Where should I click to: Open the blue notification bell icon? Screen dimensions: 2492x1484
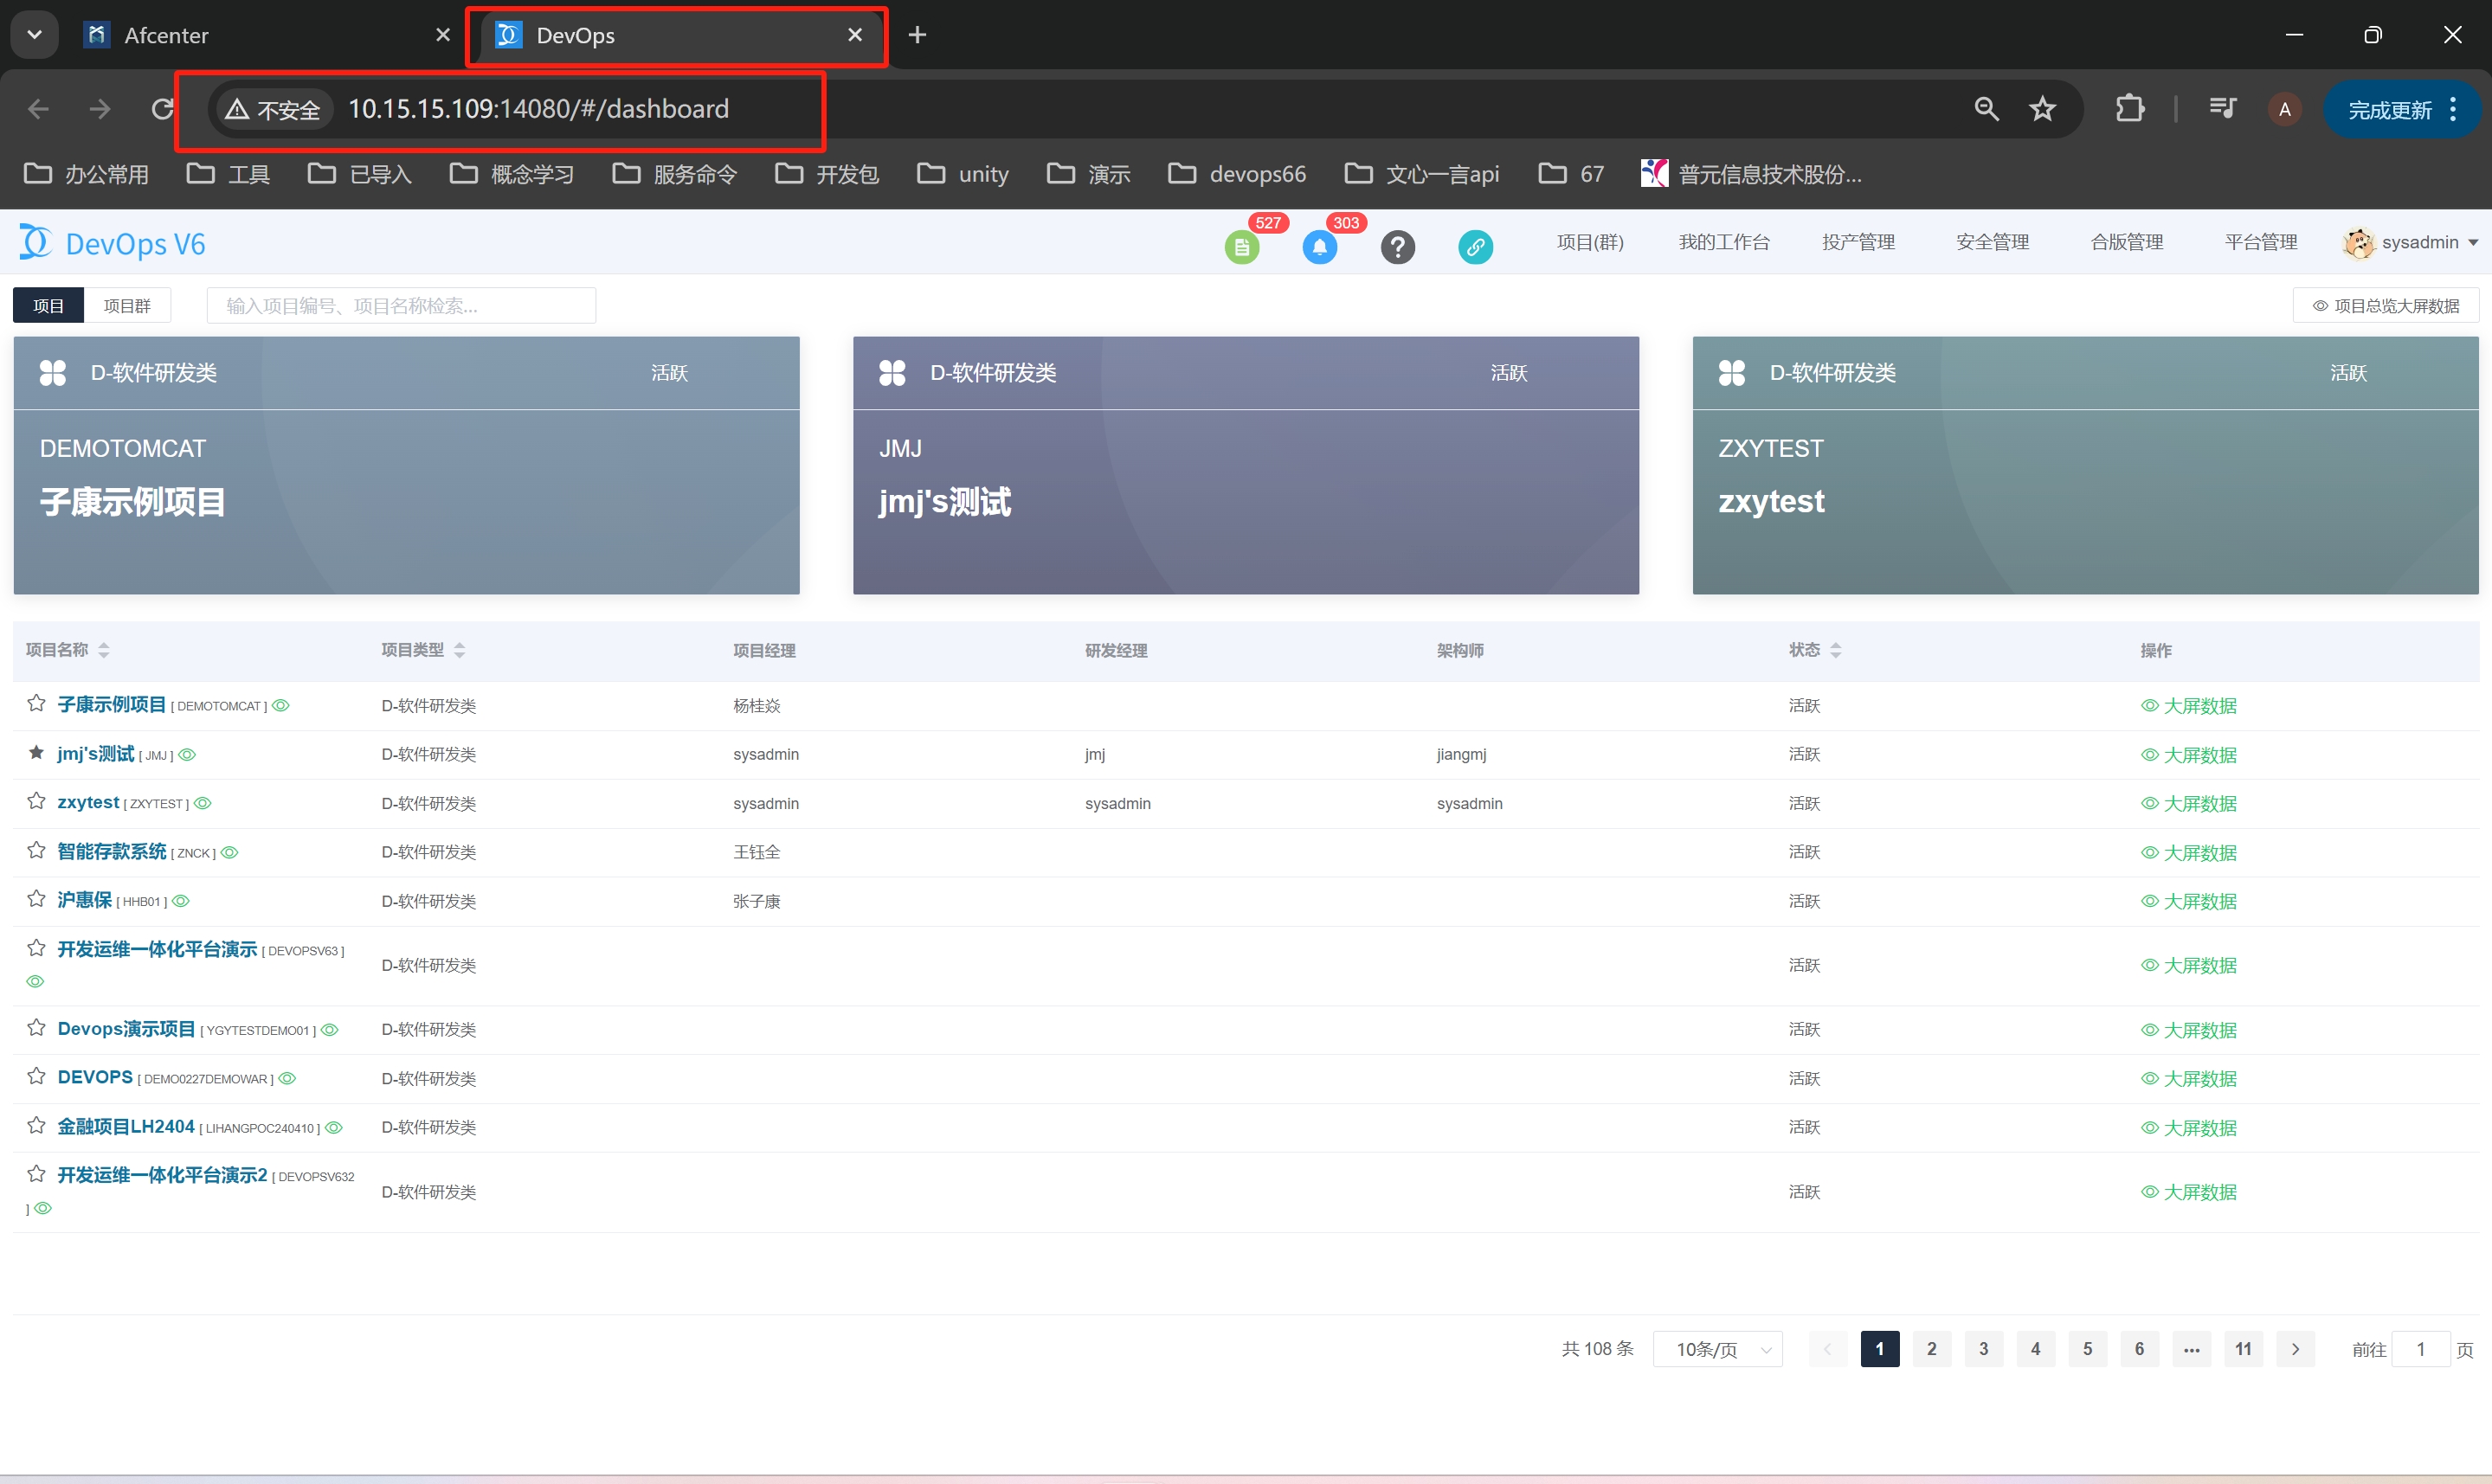pyautogui.click(x=1319, y=246)
